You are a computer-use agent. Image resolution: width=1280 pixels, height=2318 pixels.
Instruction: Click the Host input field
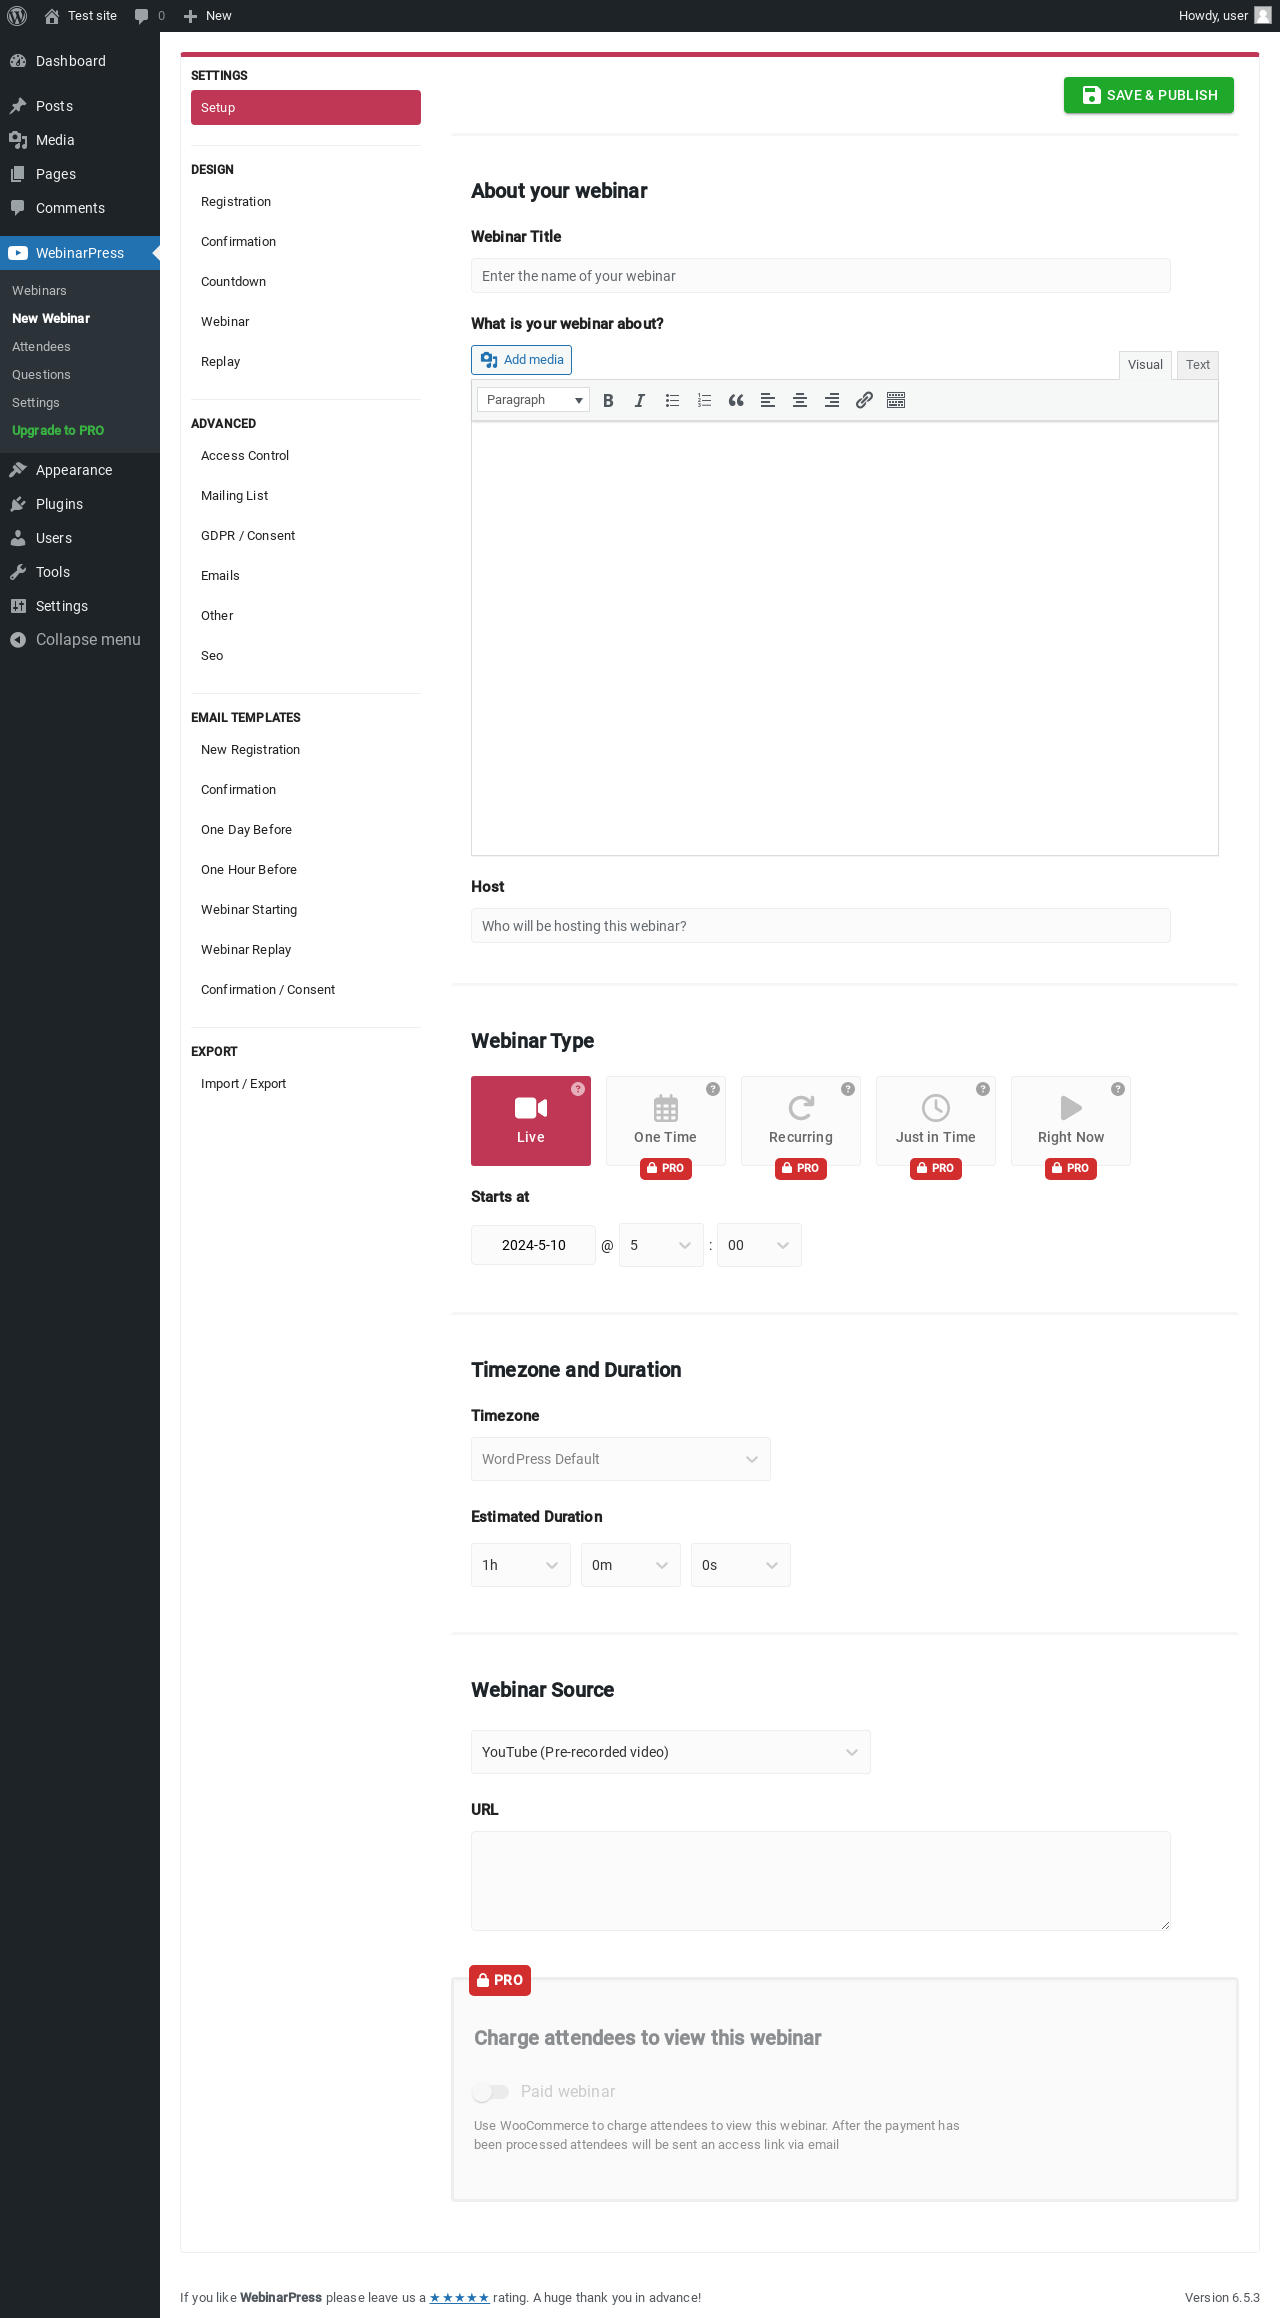coord(821,926)
